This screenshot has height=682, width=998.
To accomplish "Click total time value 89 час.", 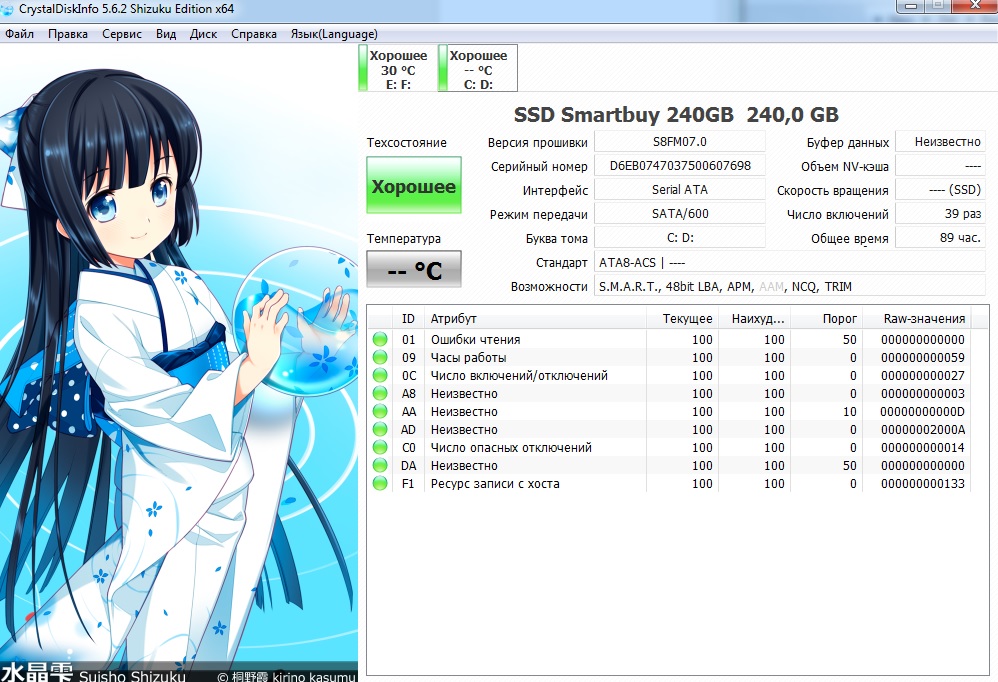I will (940, 238).
